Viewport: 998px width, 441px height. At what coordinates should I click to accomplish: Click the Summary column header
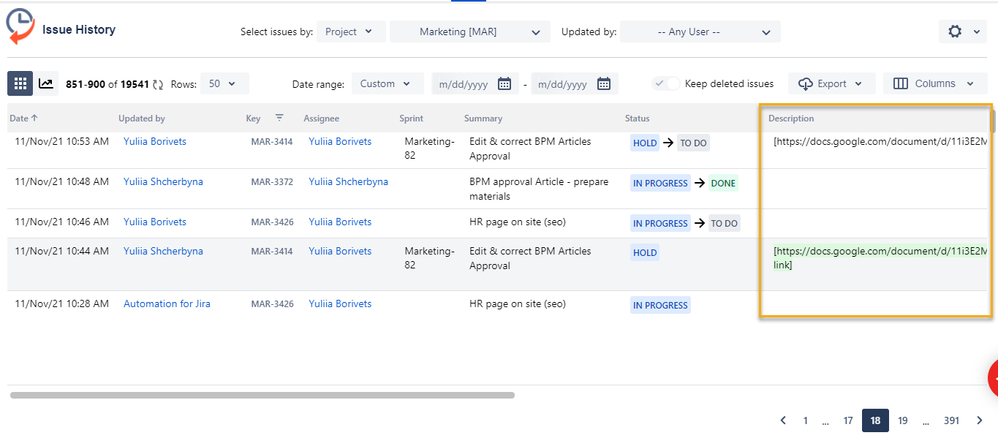[483, 118]
